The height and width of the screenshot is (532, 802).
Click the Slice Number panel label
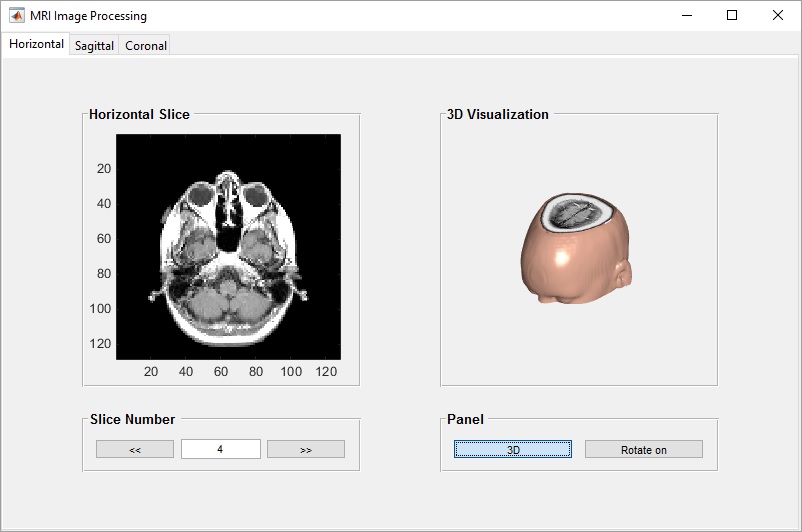click(x=132, y=419)
